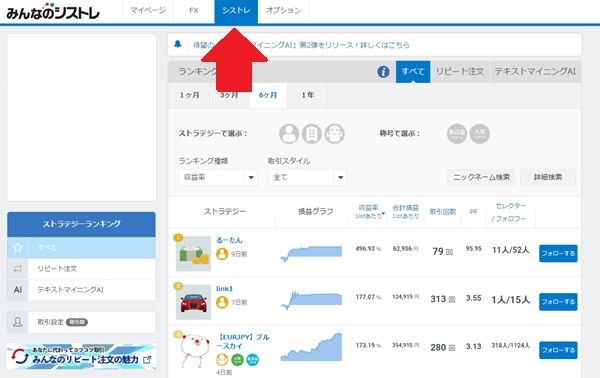Click the 取引設定 person icon
This screenshot has width=600, height=378.
coord(18,322)
